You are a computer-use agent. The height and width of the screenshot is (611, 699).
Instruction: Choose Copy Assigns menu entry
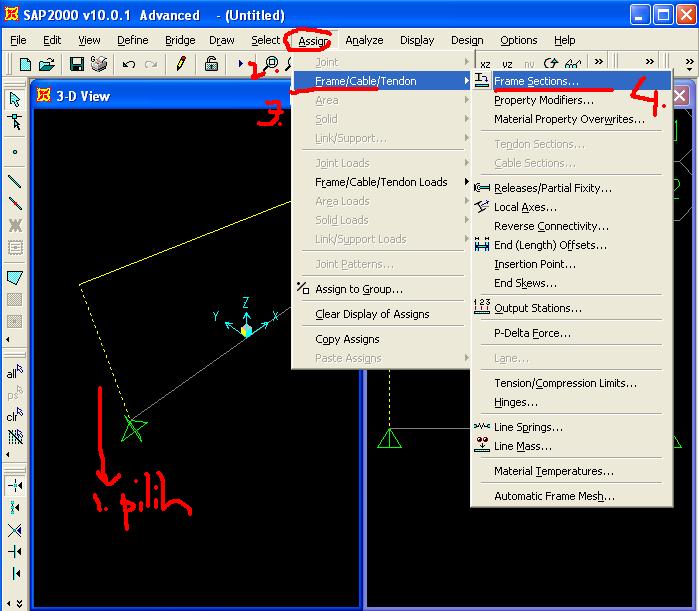coord(381,339)
